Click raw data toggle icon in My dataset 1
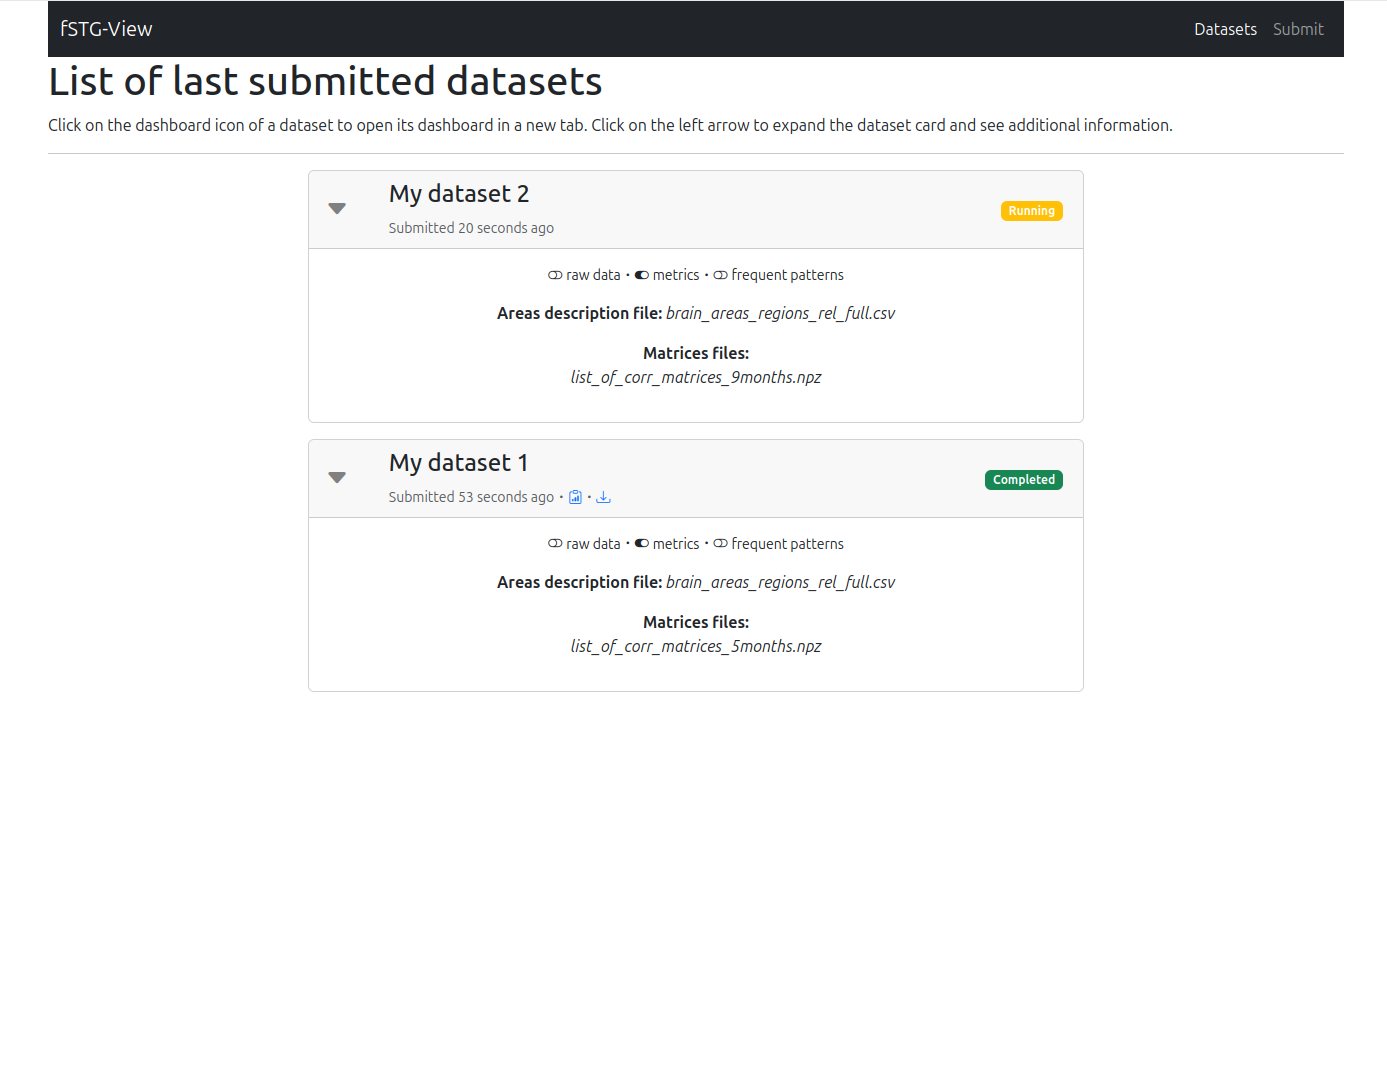 (555, 544)
